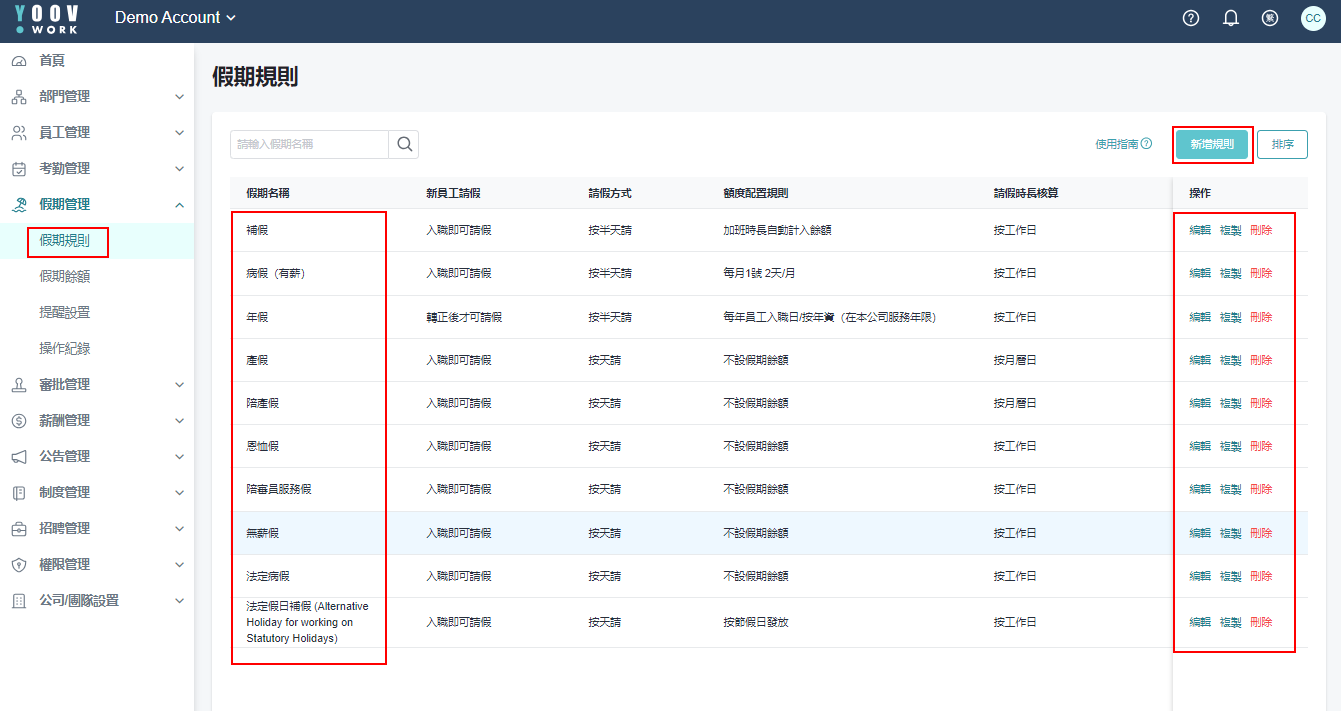The image size is (1341, 711).
Task: Click 刪除 for the 年假 row
Action: tap(1261, 317)
